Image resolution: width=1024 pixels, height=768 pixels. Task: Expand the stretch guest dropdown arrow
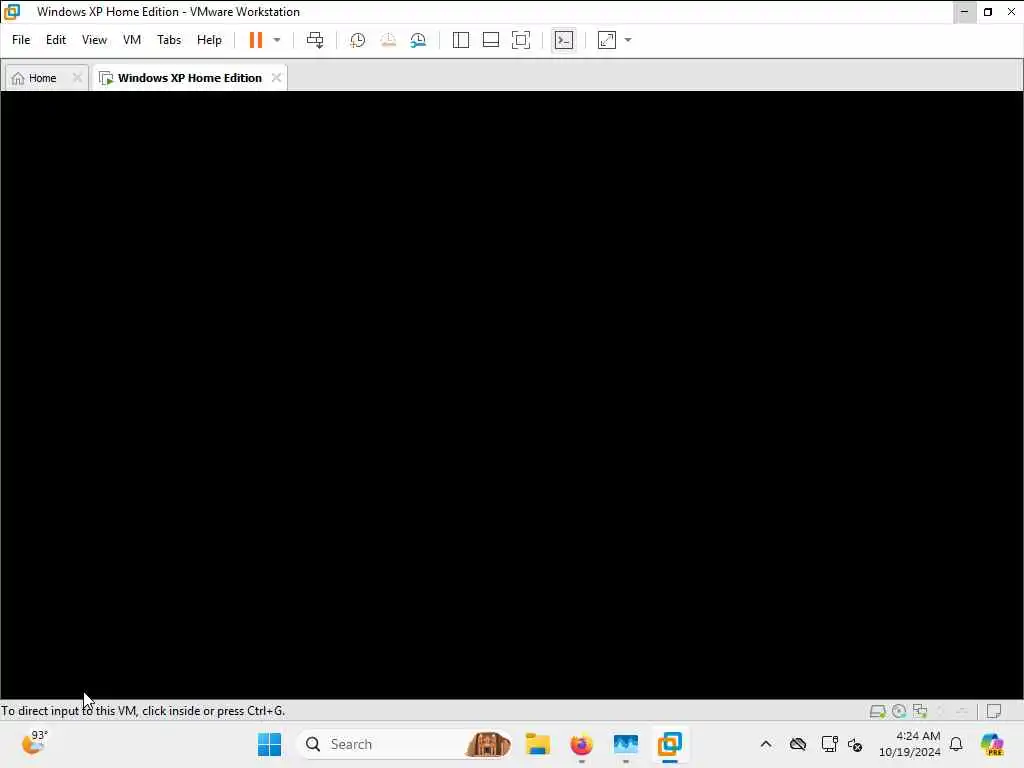pyautogui.click(x=628, y=40)
